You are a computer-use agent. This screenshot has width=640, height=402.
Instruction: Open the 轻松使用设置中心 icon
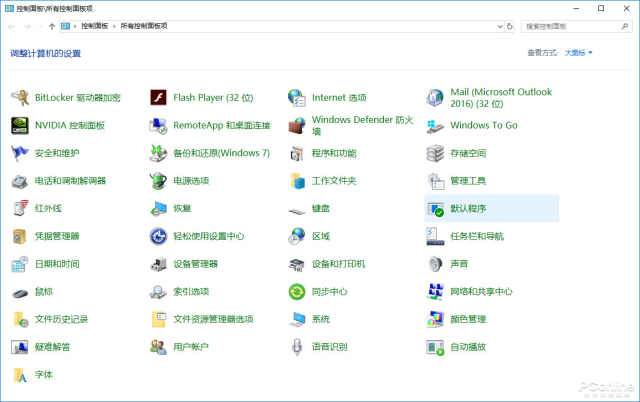coord(158,236)
